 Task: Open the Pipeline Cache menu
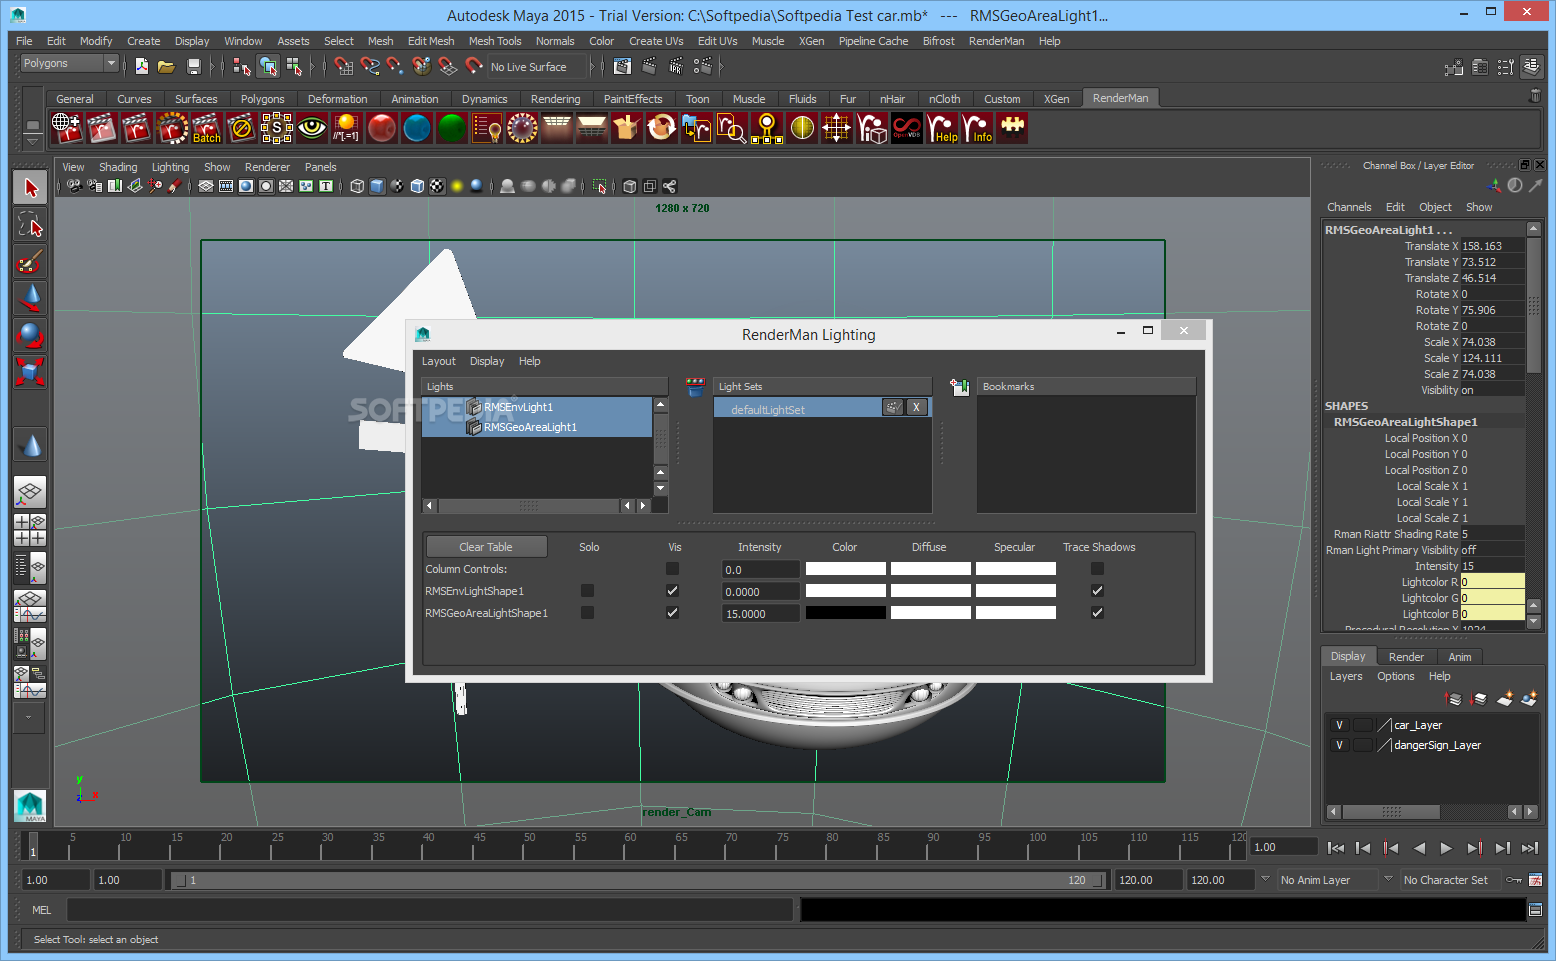[873, 41]
